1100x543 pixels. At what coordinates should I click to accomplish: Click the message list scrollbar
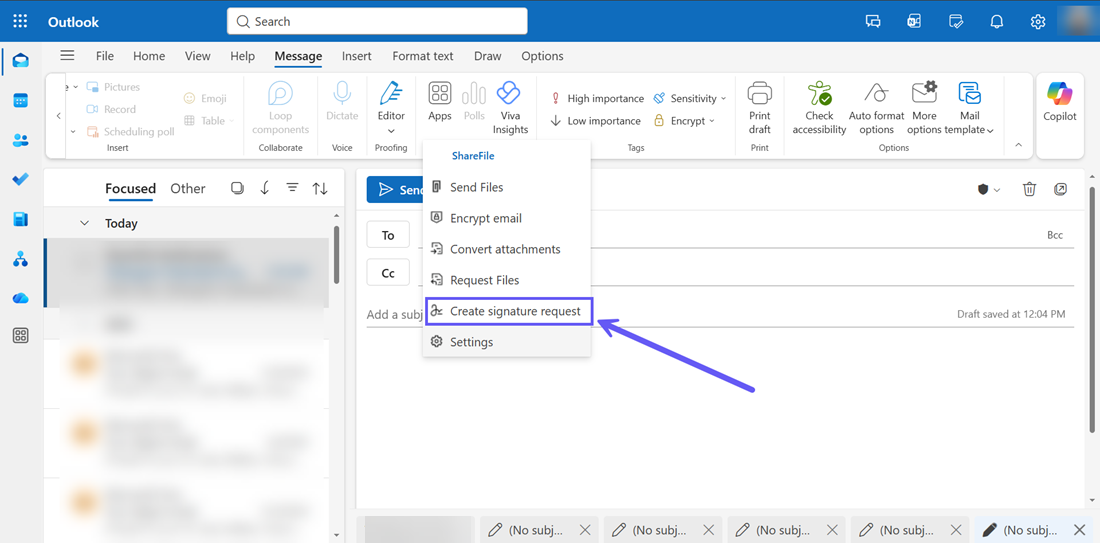pos(338,254)
